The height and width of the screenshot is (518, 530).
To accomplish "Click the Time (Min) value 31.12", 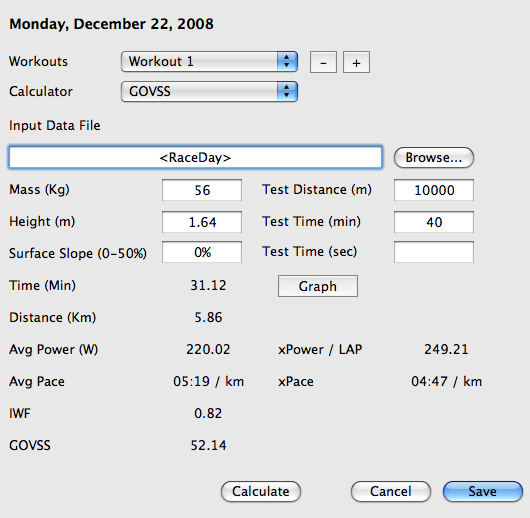I will click(208, 285).
